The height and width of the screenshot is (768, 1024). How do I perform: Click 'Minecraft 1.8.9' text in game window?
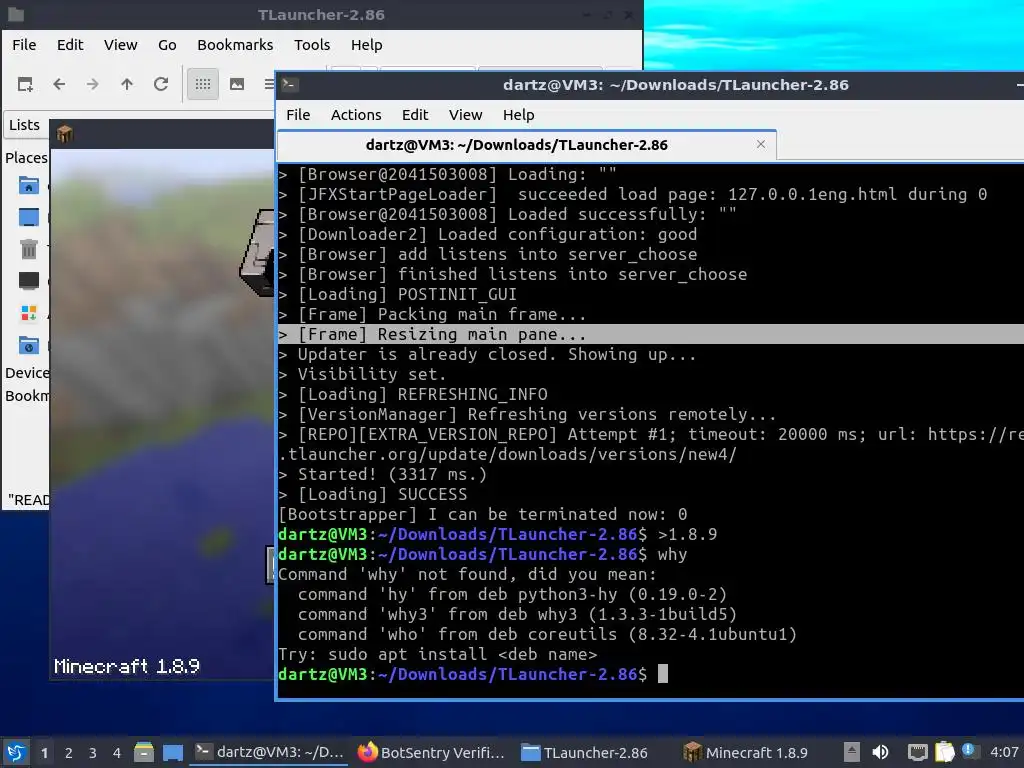click(x=127, y=666)
